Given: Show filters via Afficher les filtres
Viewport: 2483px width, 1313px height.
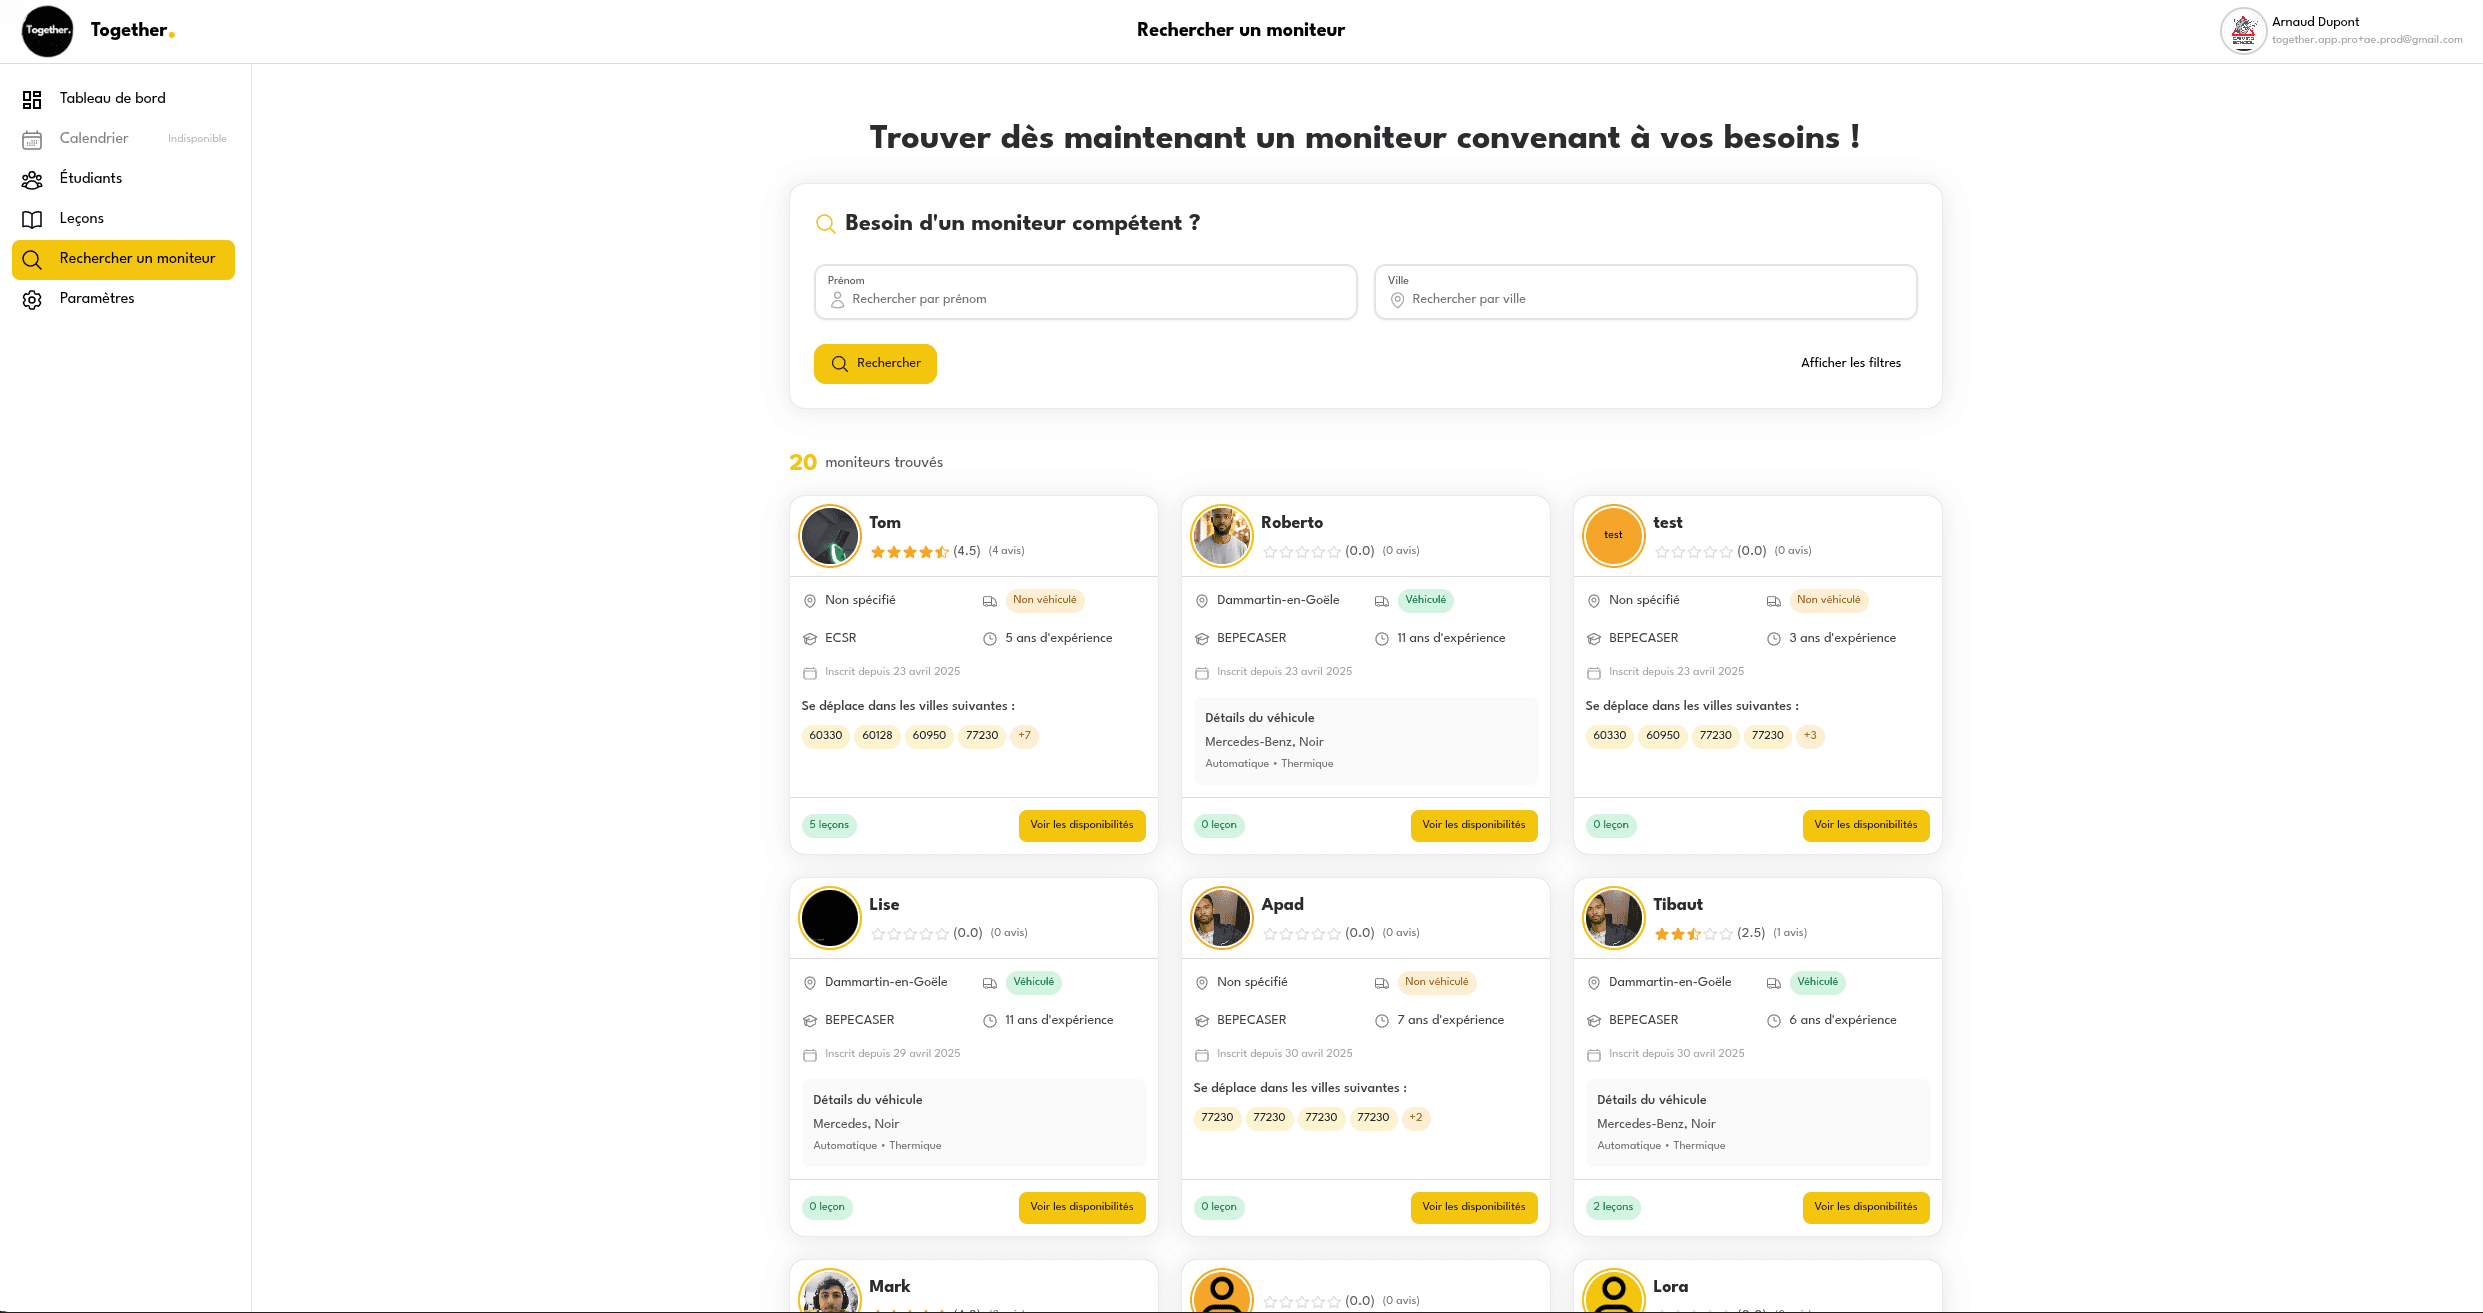Looking at the screenshot, I should (1851, 363).
